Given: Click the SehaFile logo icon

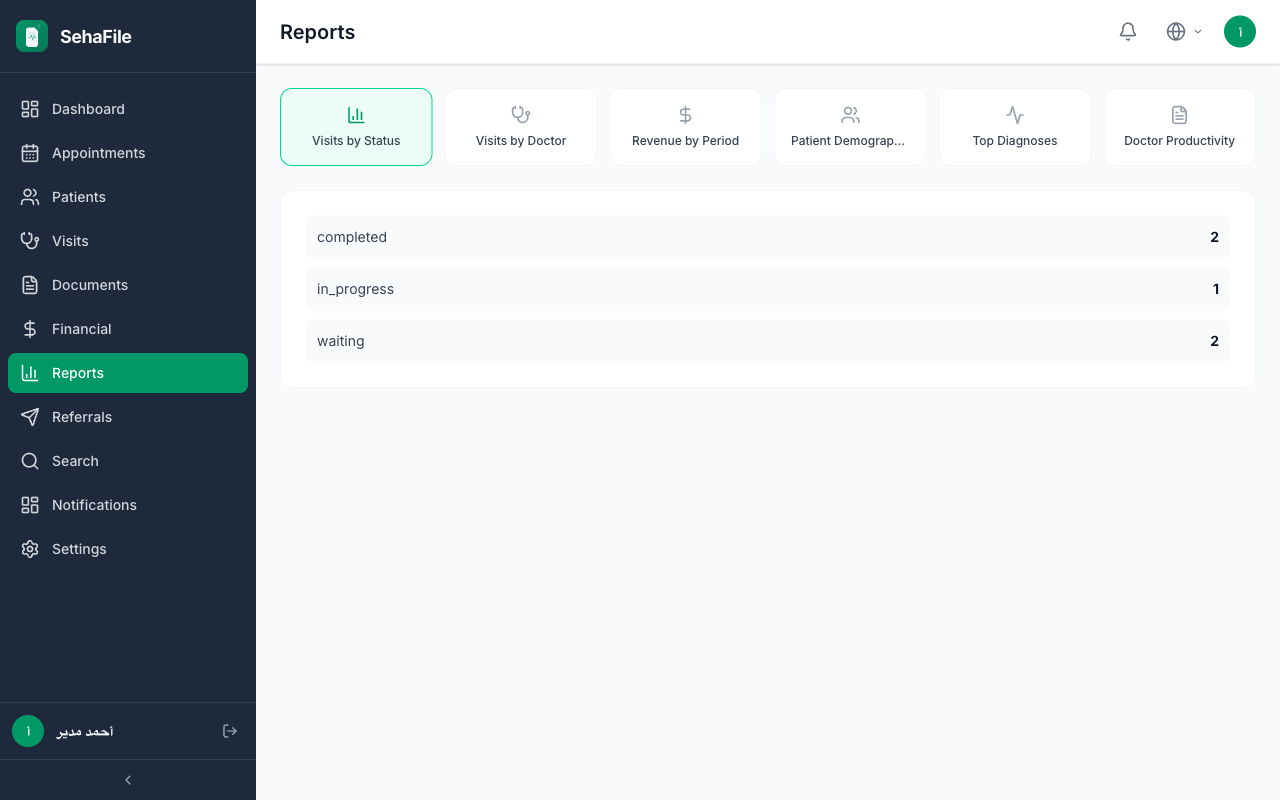Looking at the screenshot, I should click(32, 36).
